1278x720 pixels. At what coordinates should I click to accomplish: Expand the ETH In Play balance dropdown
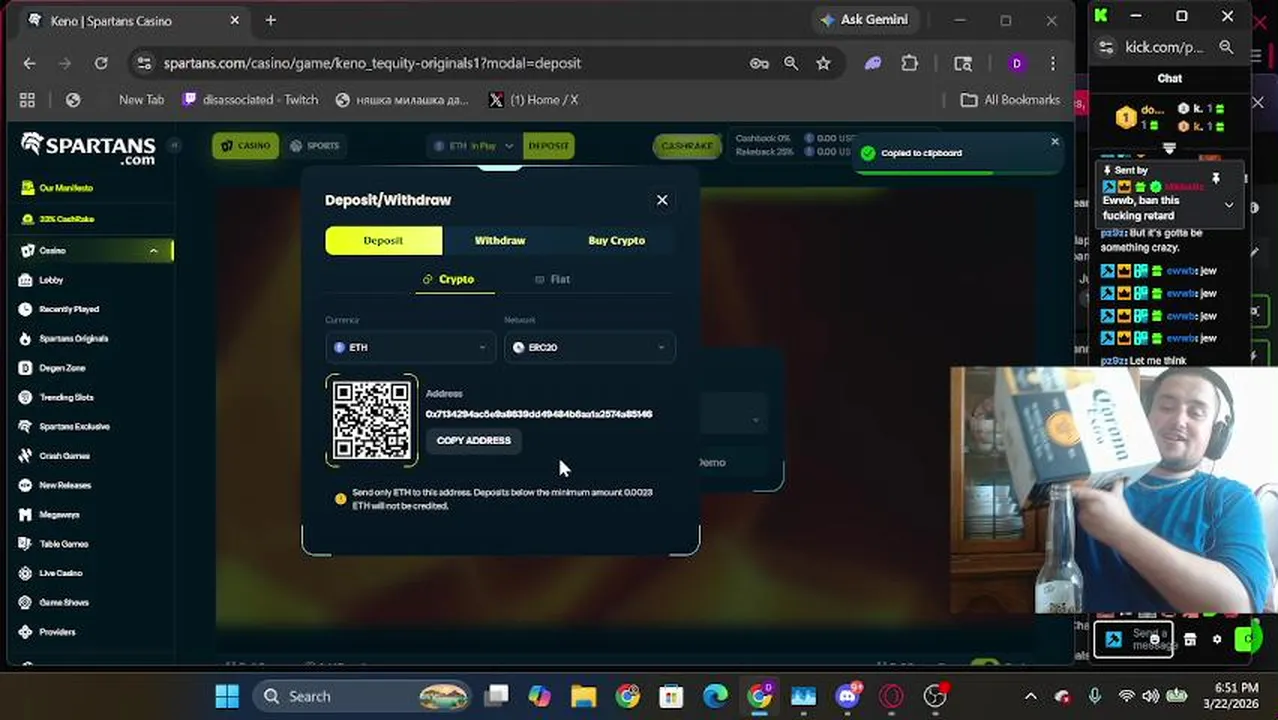pyautogui.click(x=475, y=146)
